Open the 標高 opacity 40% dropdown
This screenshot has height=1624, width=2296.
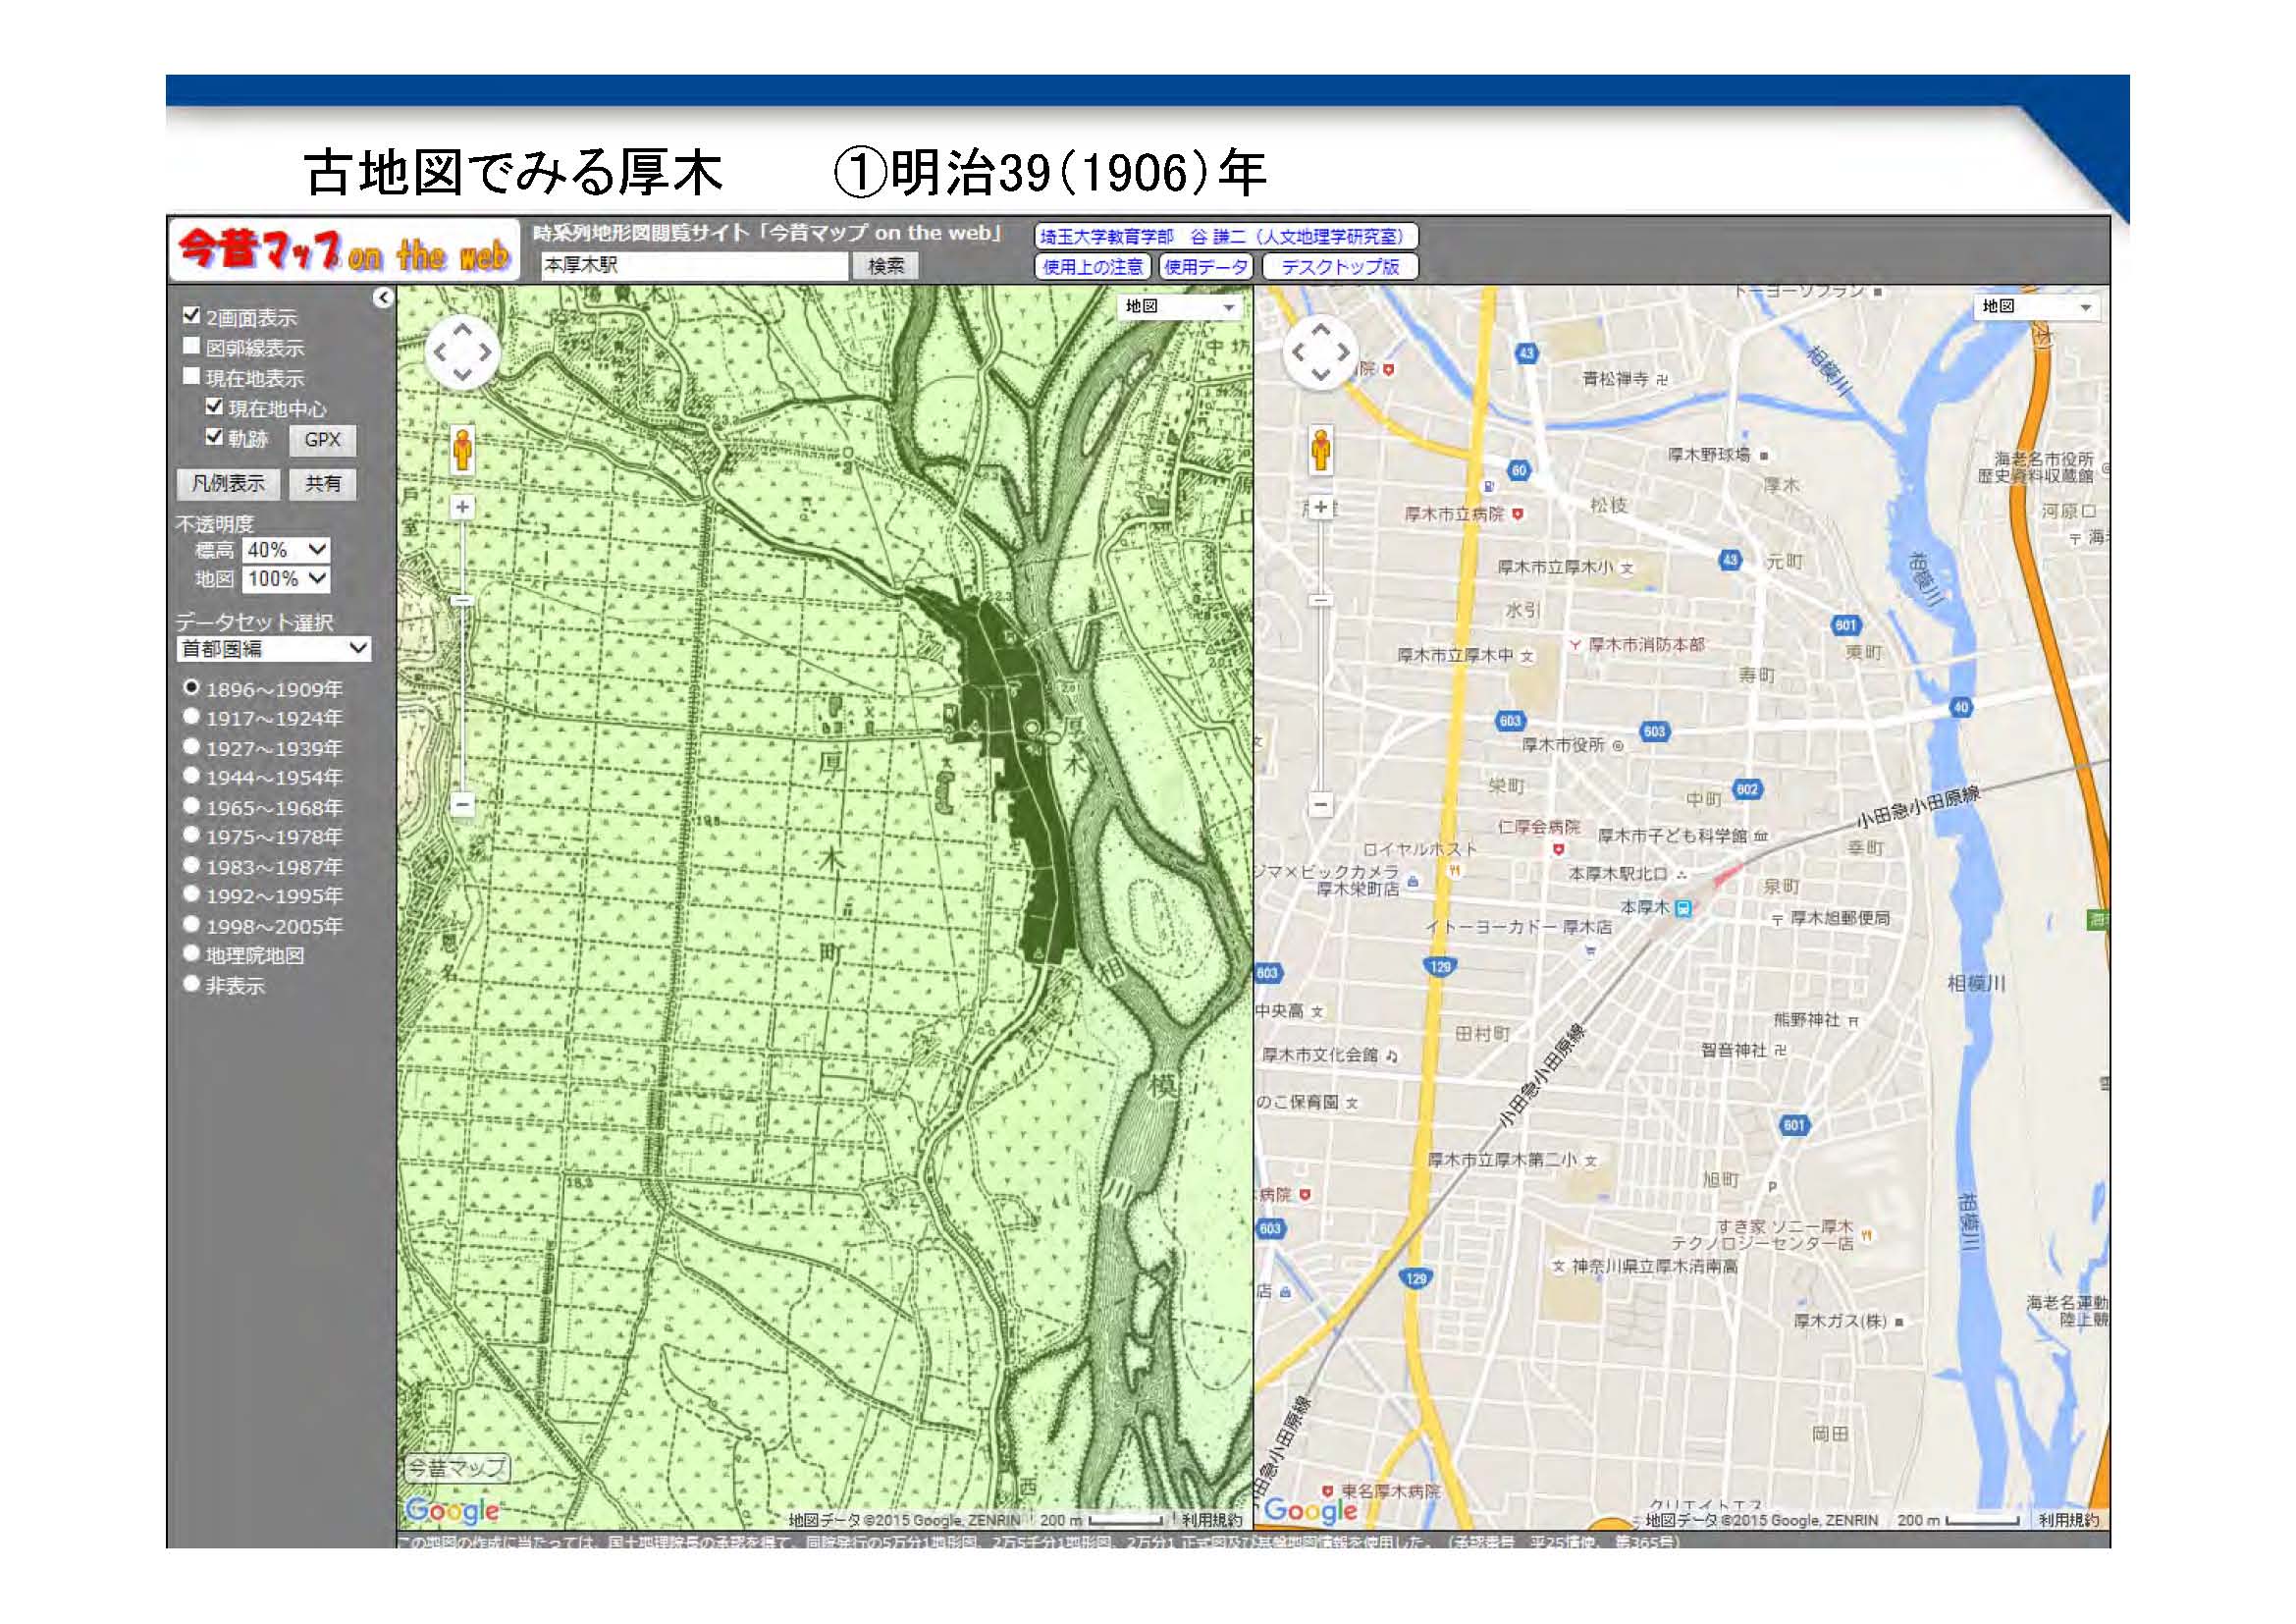click(287, 549)
